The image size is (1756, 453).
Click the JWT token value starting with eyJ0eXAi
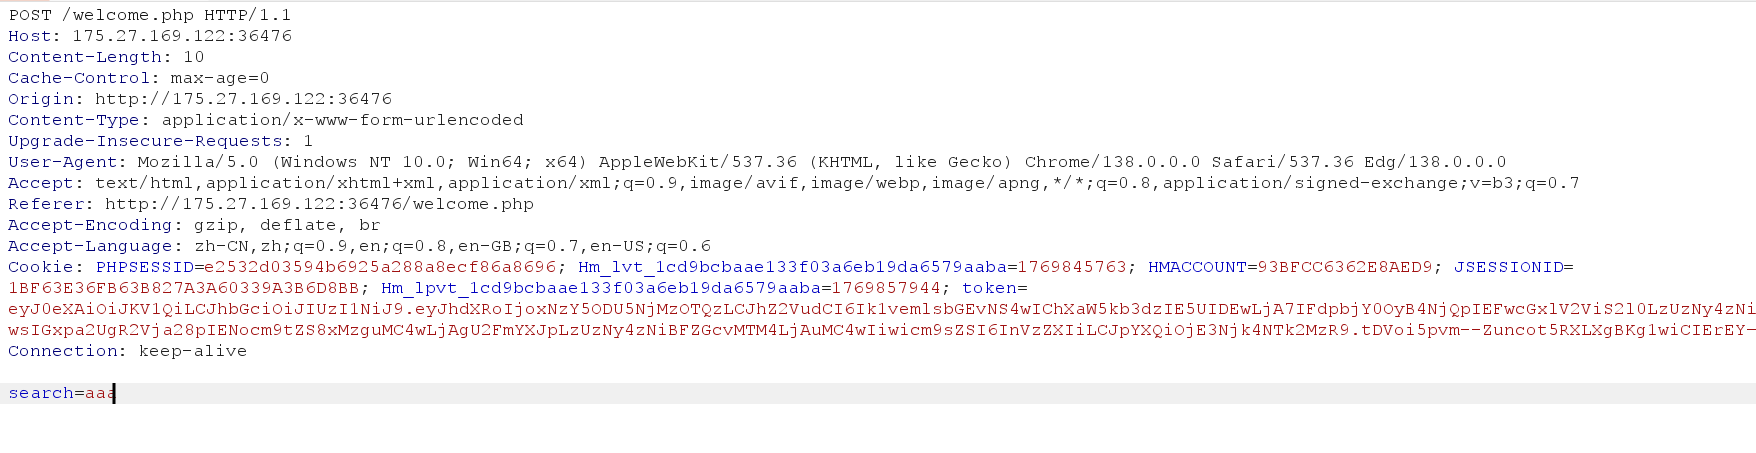(881, 319)
